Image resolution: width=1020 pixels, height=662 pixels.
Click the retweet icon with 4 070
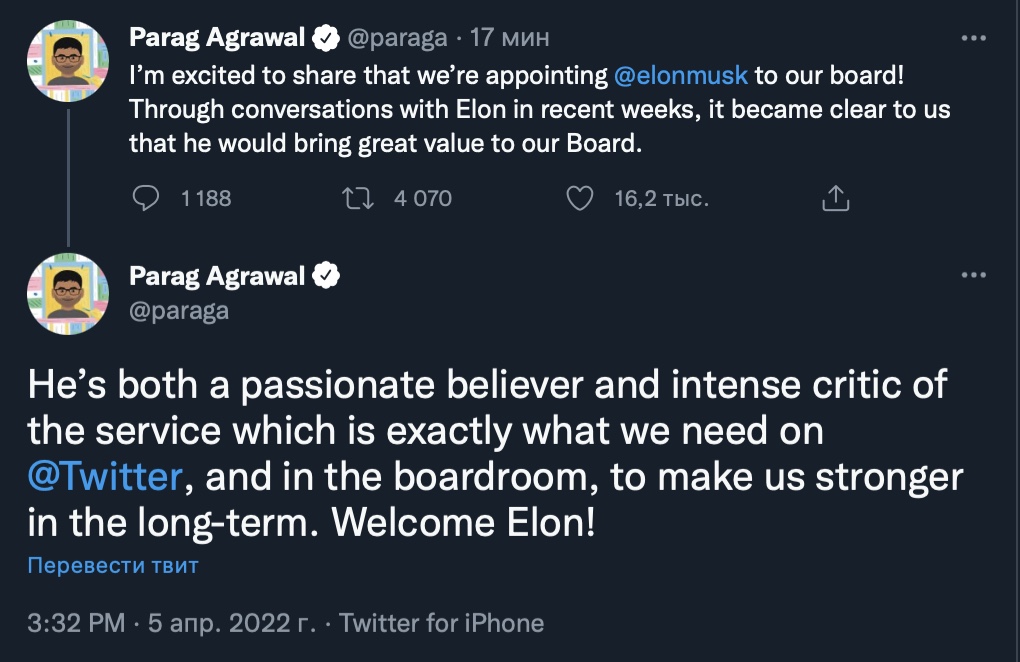[x=358, y=199]
